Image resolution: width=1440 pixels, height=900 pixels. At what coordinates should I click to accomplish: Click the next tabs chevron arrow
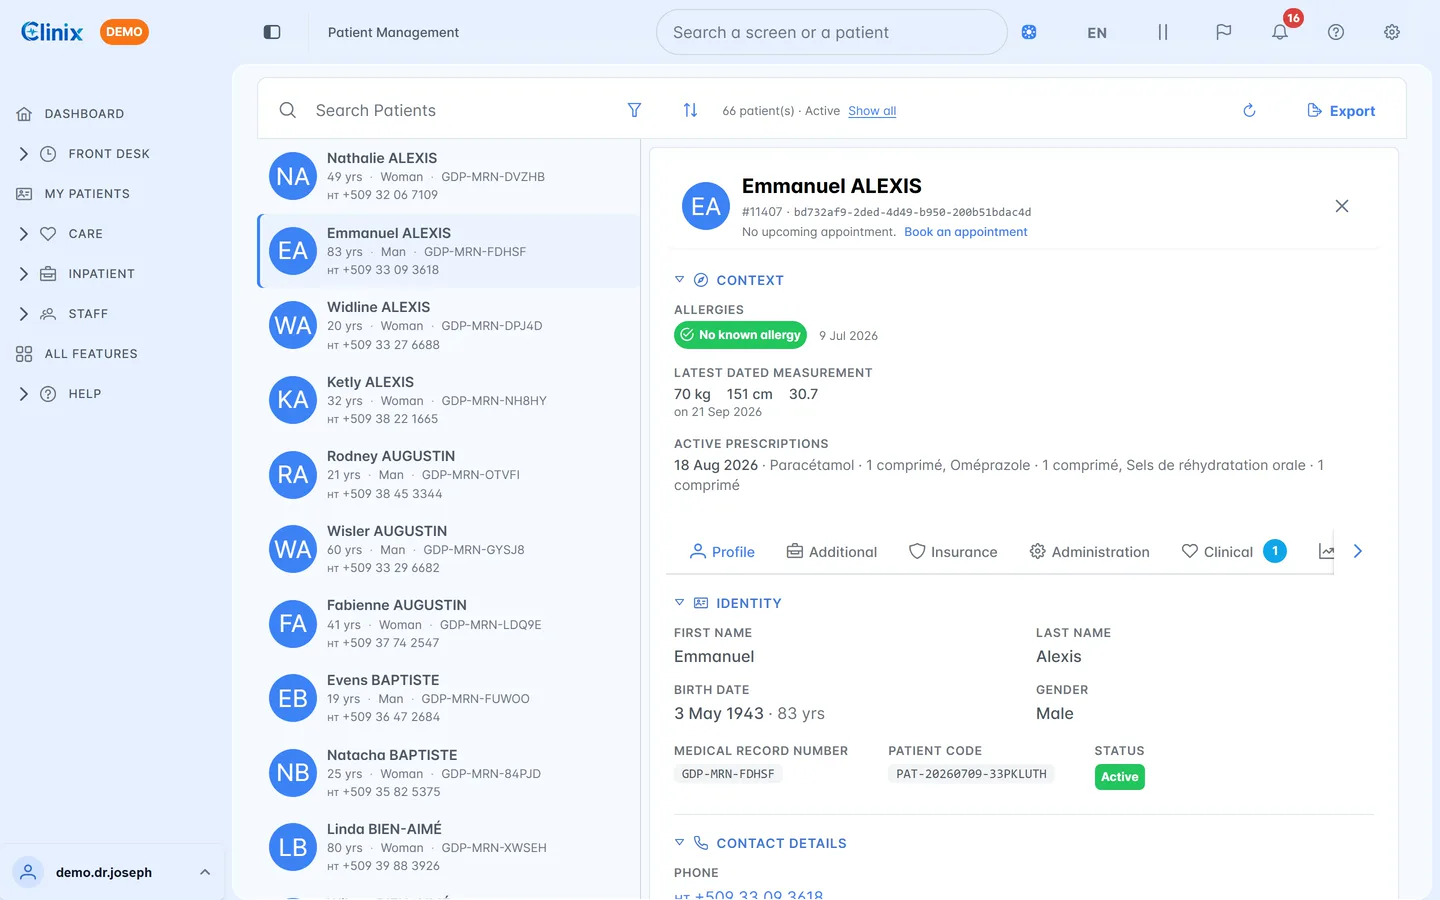tap(1358, 551)
